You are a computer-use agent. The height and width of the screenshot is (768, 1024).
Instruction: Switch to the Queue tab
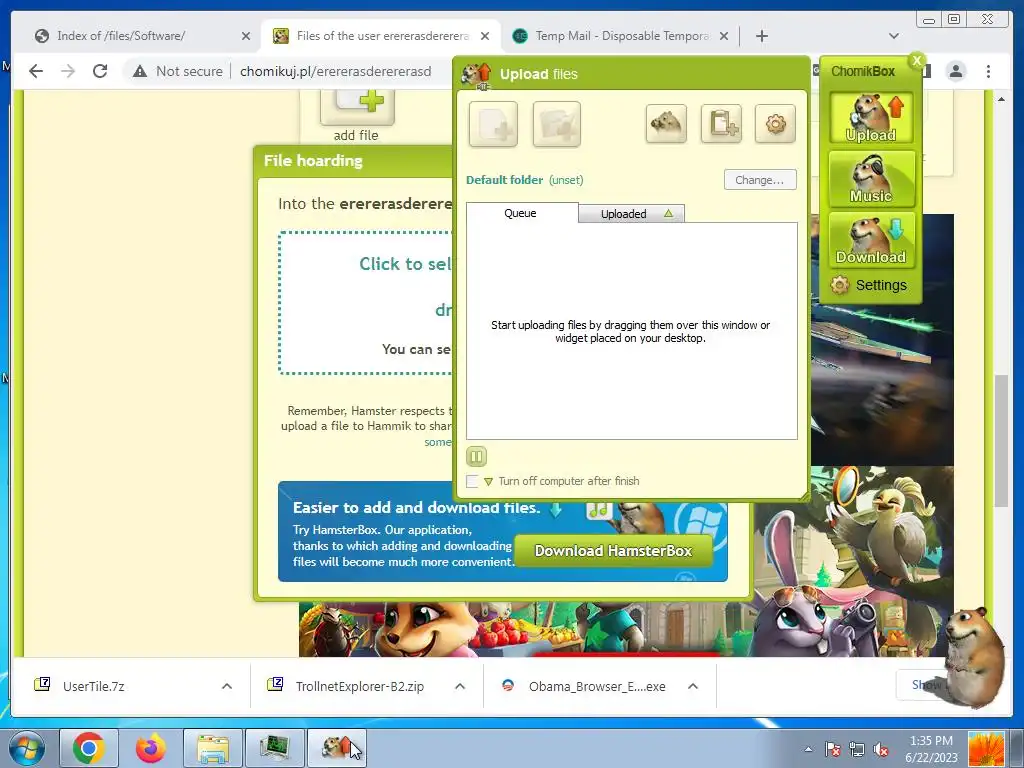click(521, 213)
